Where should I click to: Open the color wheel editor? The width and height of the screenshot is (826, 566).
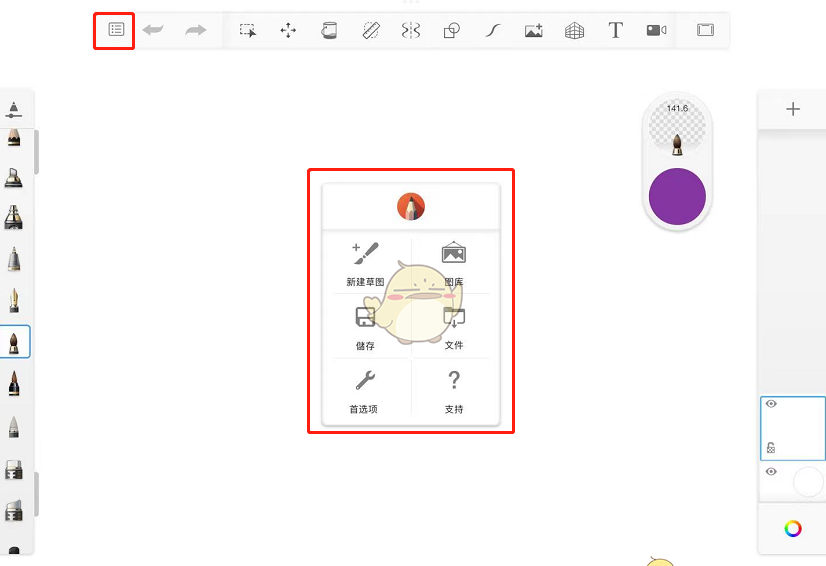pyautogui.click(x=793, y=529)
